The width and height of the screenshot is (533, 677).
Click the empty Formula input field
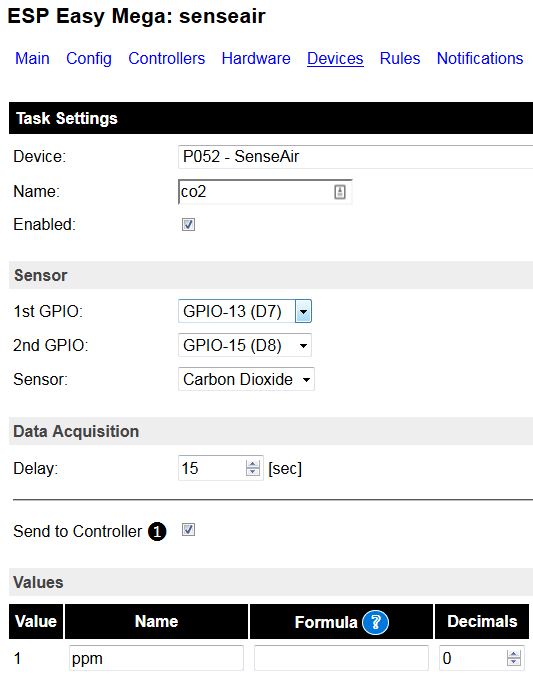[x=341, y=658]
